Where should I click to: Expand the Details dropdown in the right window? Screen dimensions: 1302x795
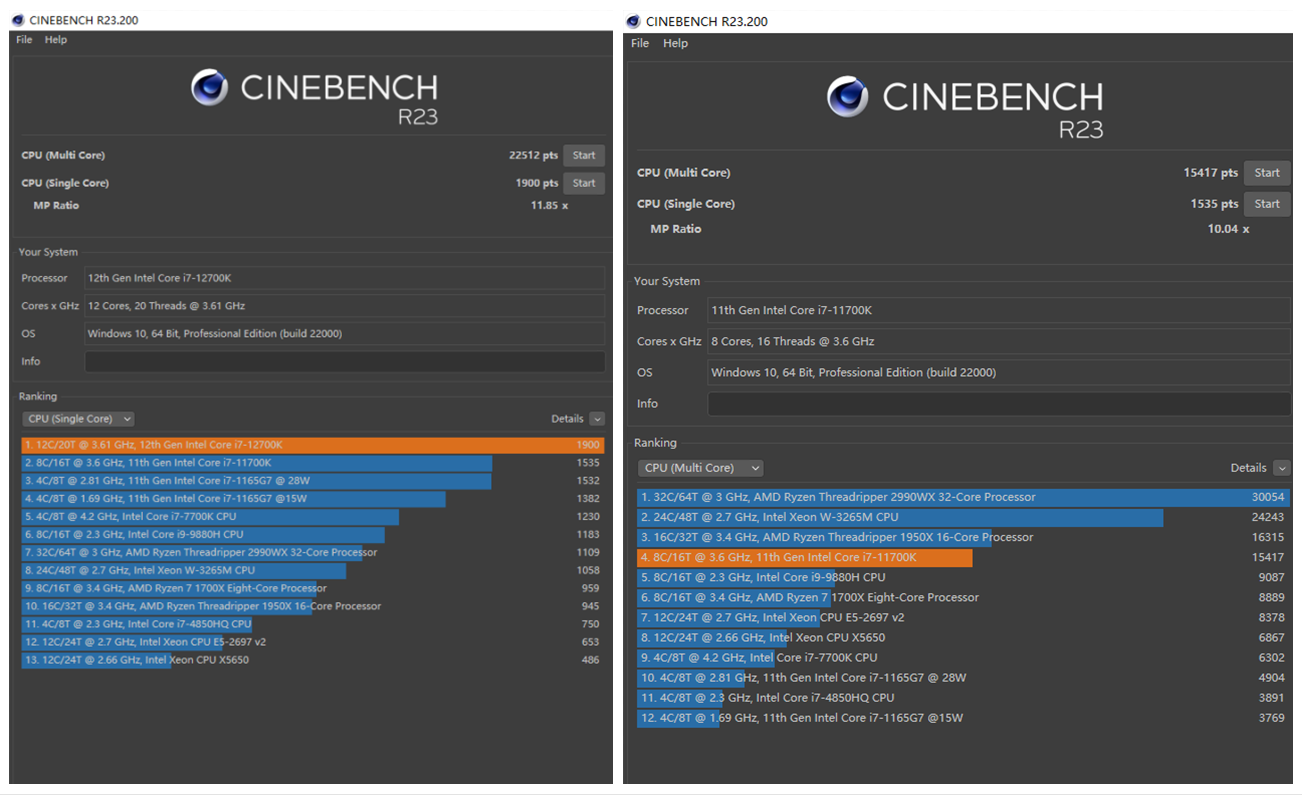click(1282, 468)
